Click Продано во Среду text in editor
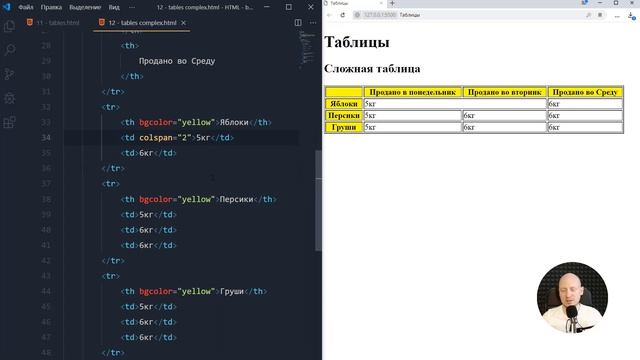 pos(177,61)
